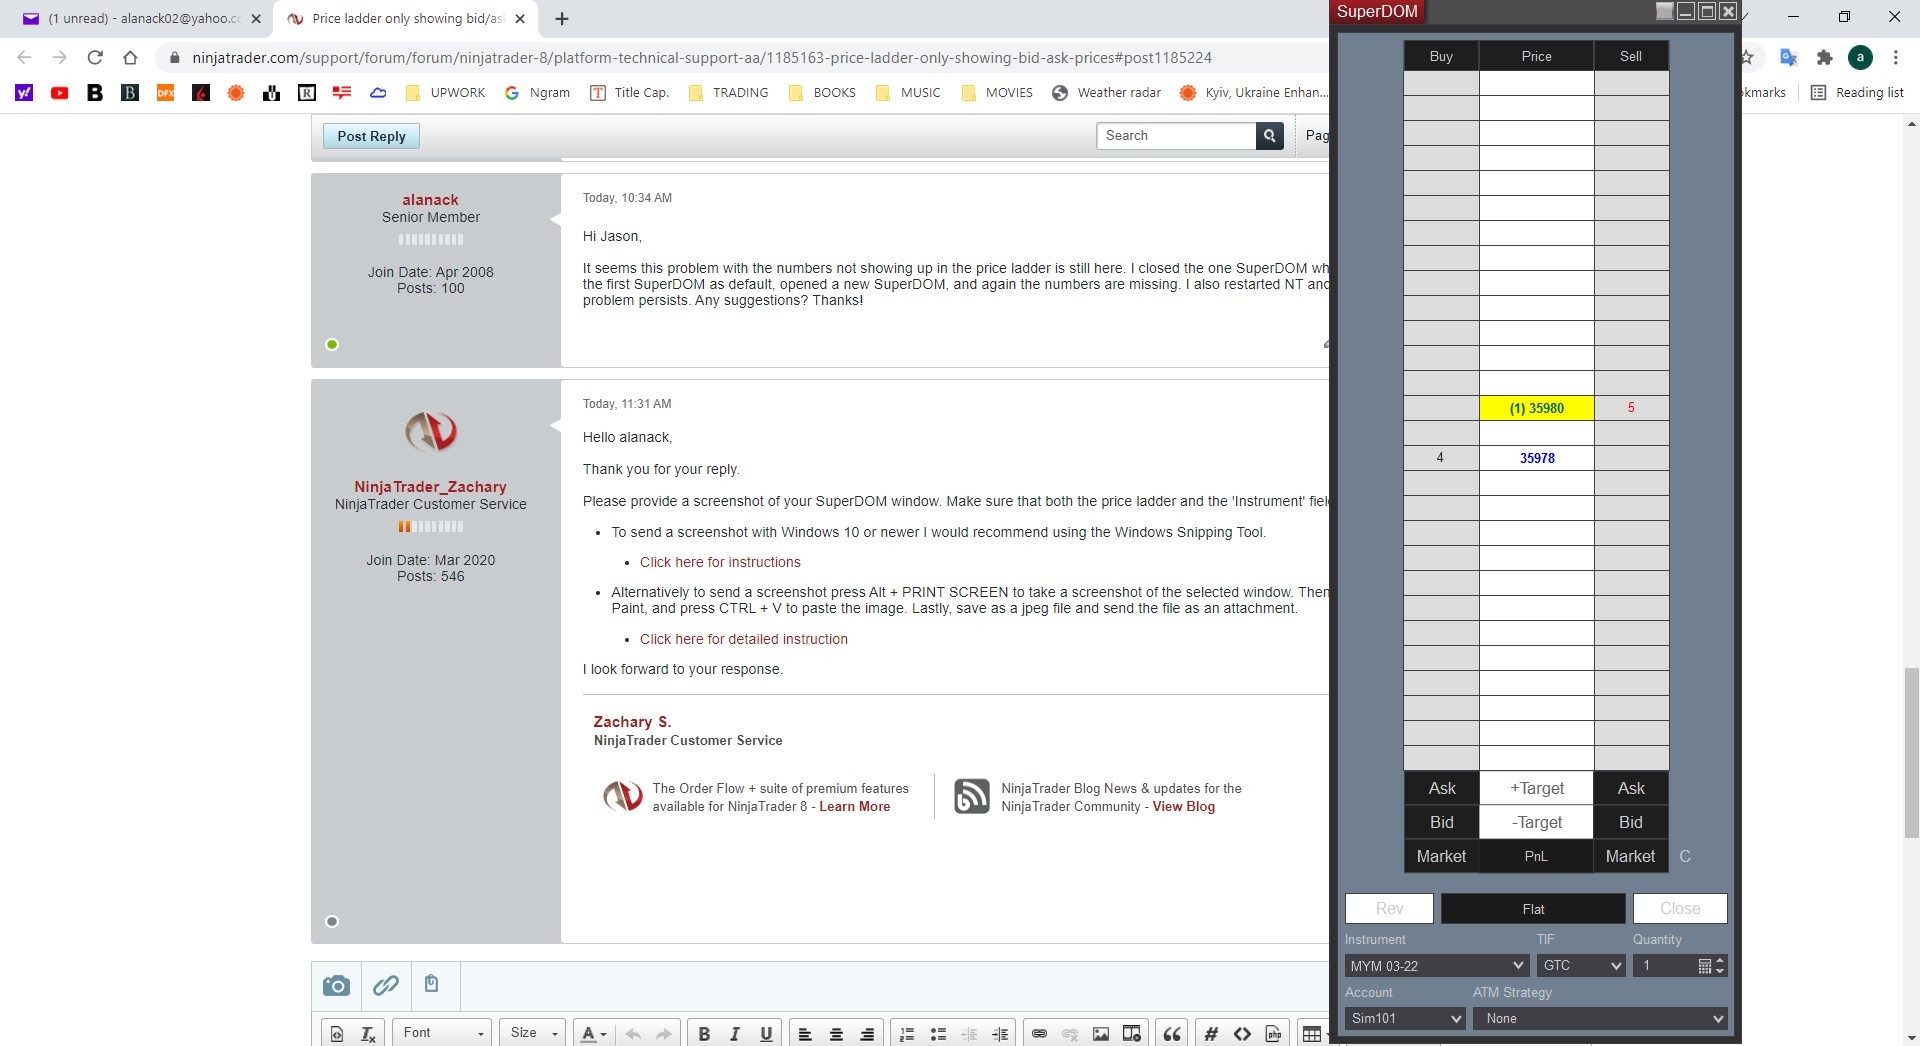Wrap selection in code tags
This screenshot has width=1920, height=1046.
tap(1242, 1034)
